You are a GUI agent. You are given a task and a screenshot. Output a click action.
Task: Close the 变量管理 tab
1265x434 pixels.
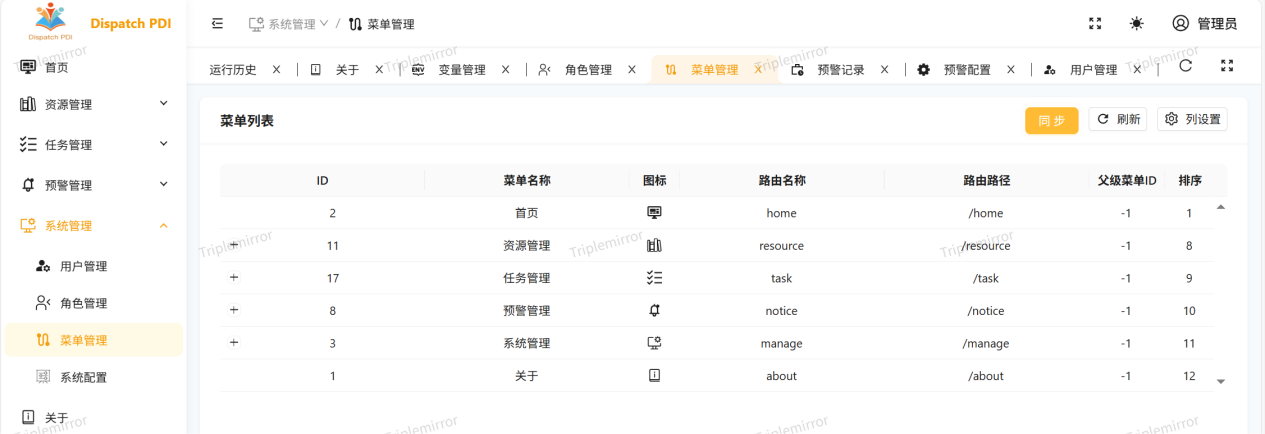505,70
